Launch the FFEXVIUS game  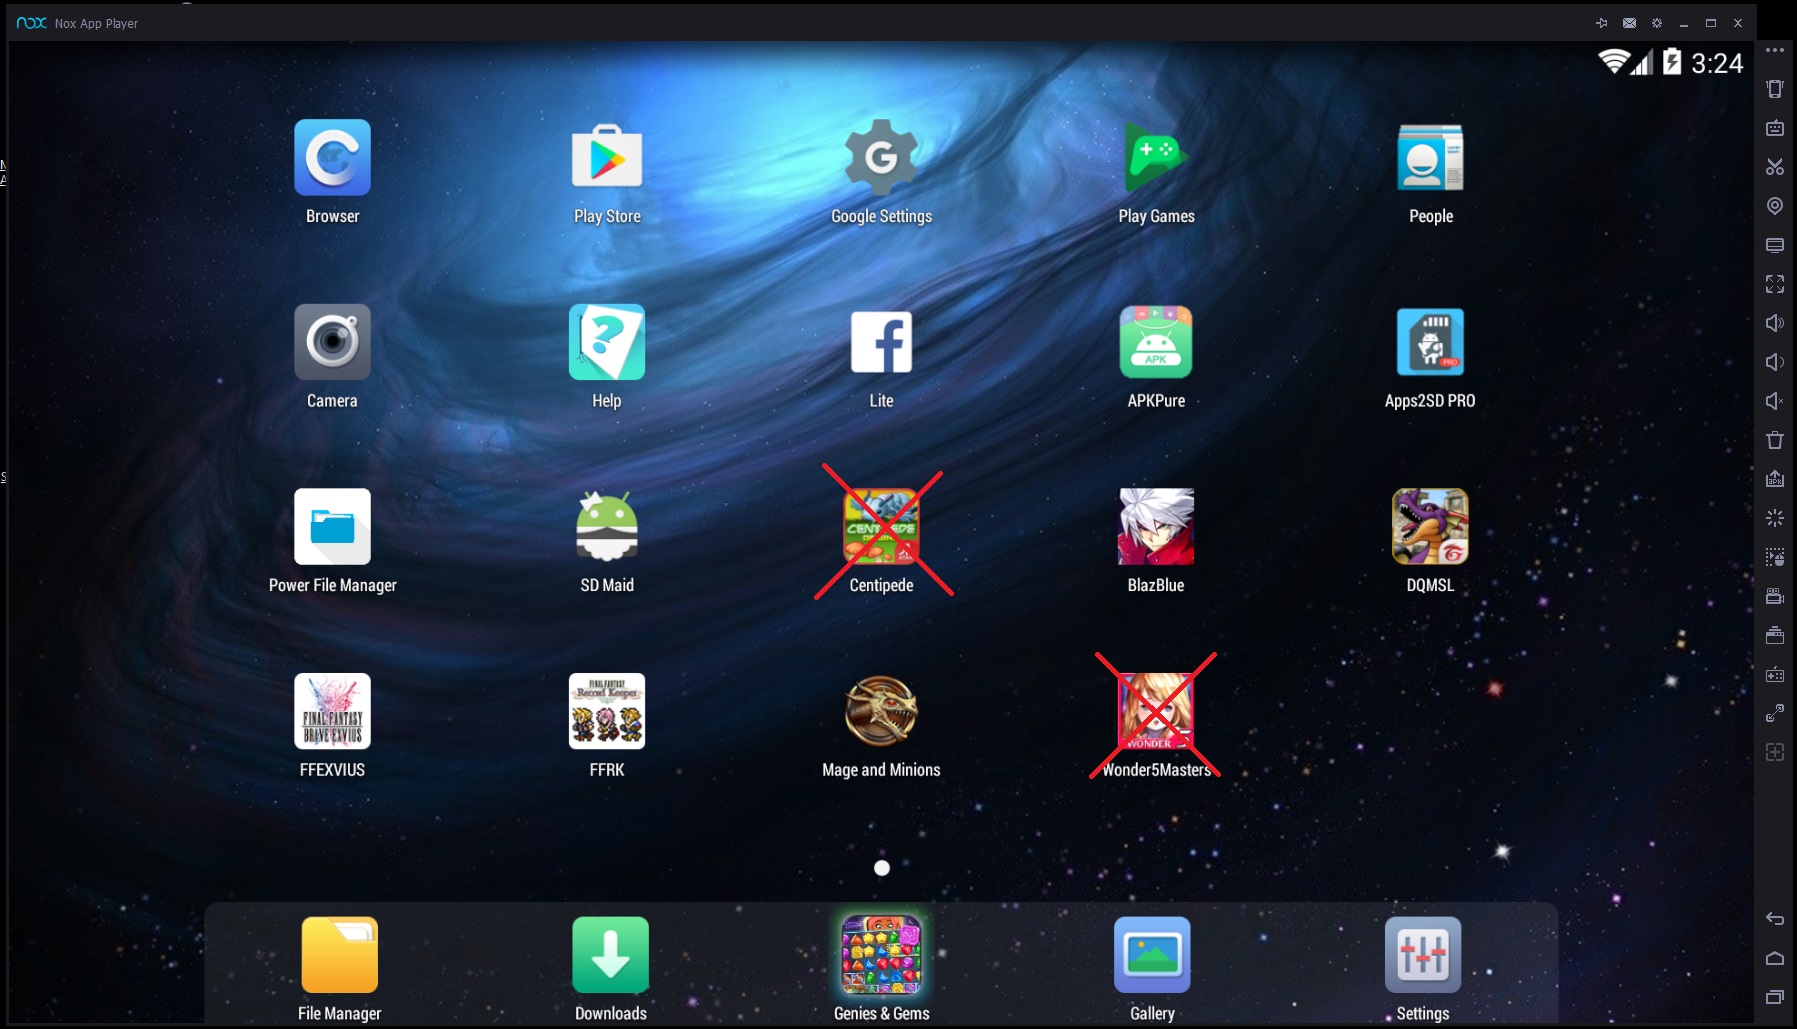click(332, 711)
